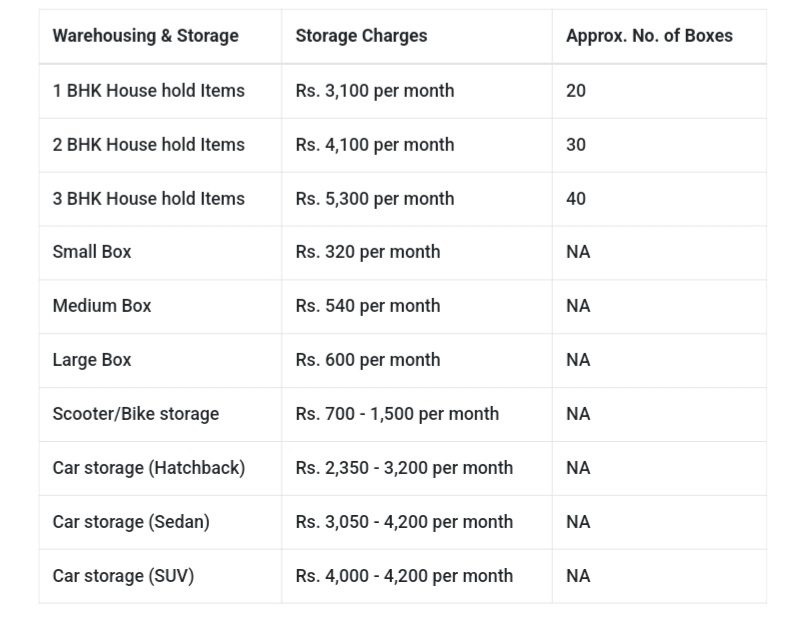Select the 2 BHK House hold Items cell
Screen dimensions: 802x623
(148, 145)
